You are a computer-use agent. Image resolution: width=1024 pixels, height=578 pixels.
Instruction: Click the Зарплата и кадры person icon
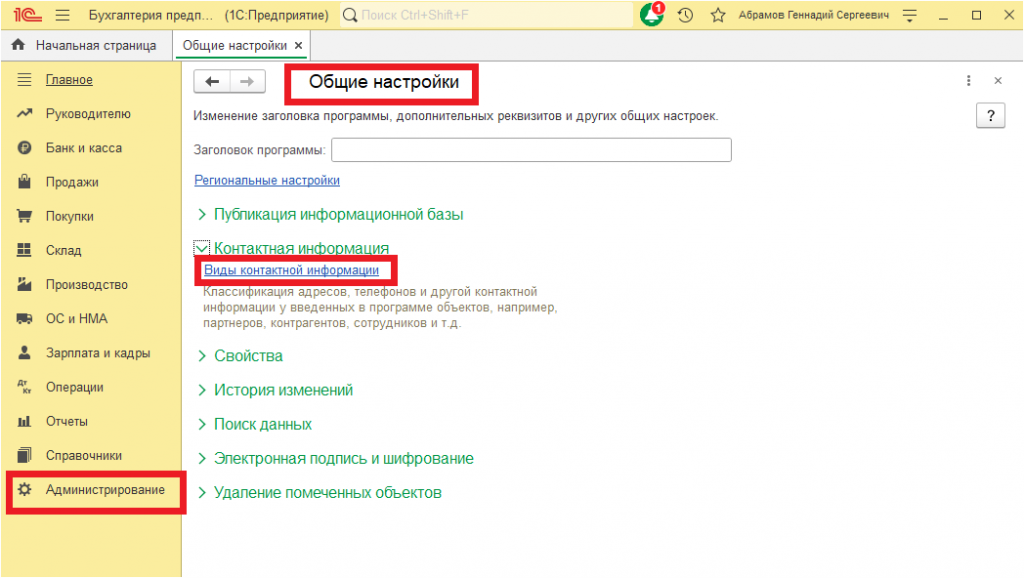(x=24, y=353)
